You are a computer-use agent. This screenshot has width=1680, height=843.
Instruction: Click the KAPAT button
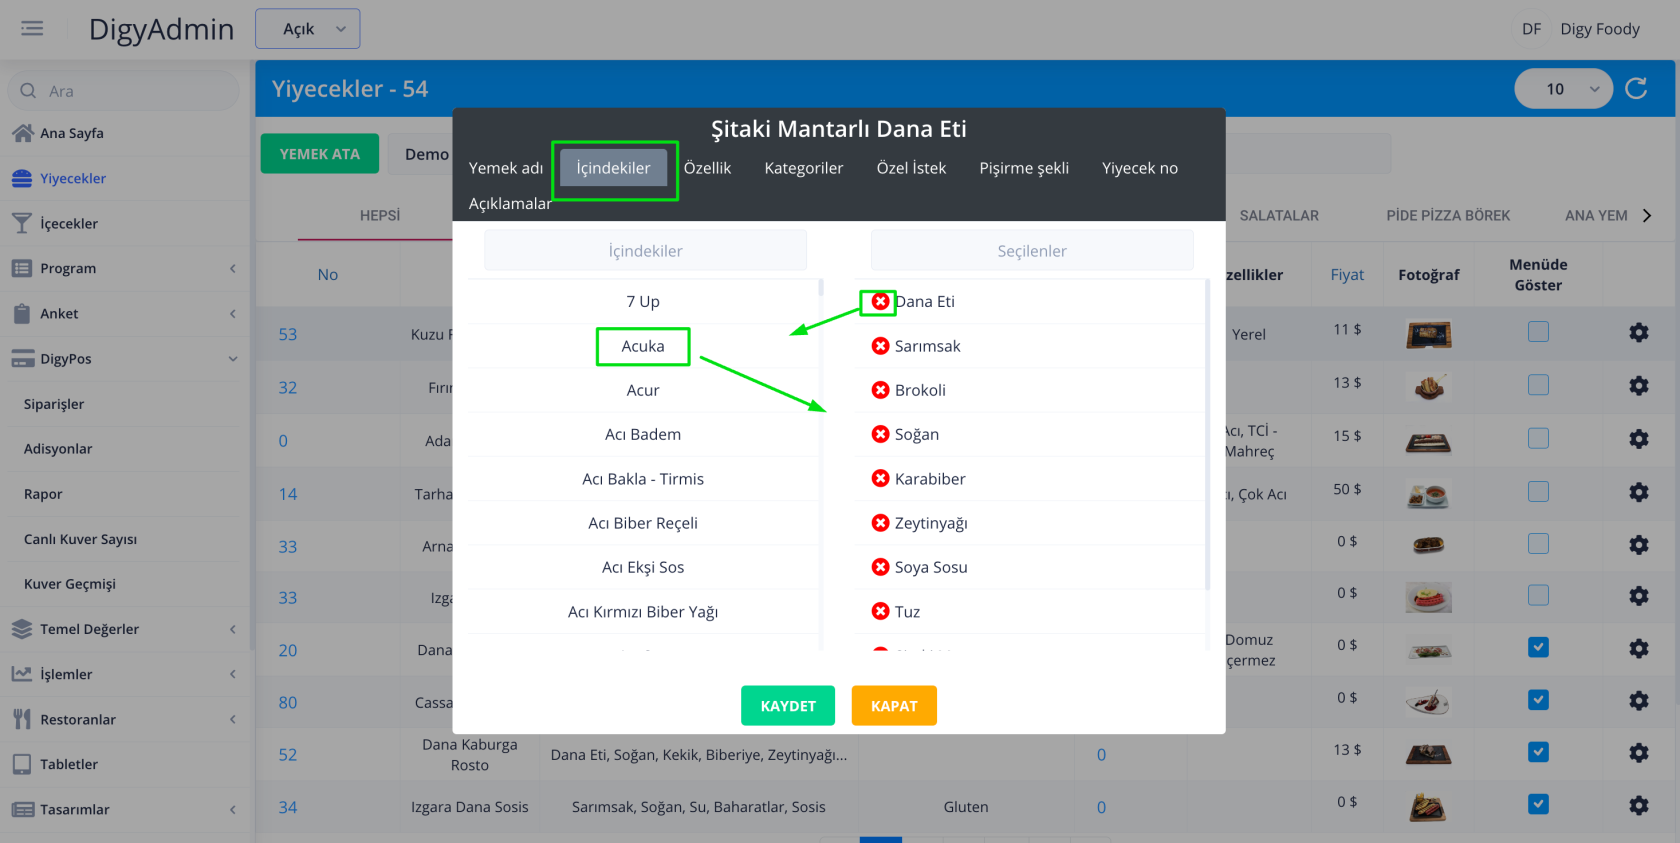click(x=893, y=706)
